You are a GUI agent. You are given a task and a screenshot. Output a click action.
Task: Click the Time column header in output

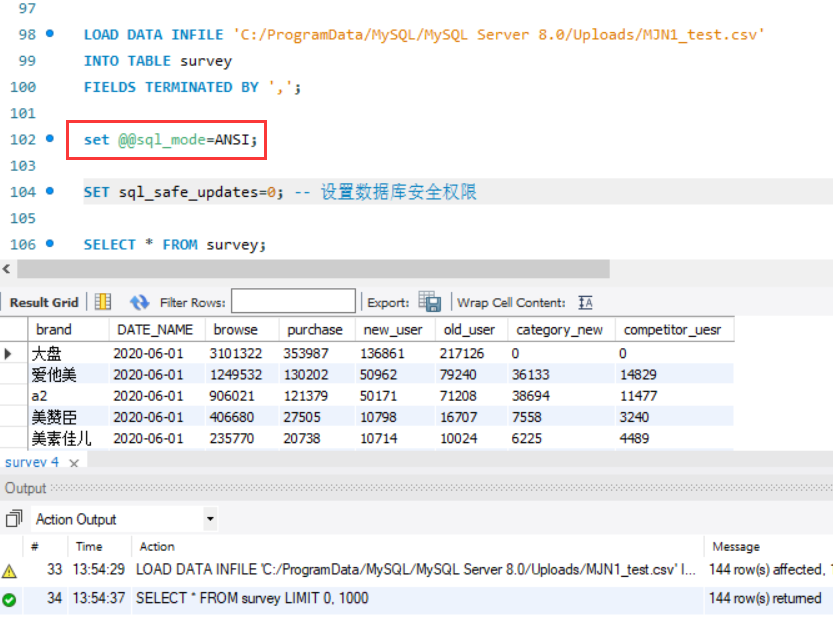pyautogui.click(x=89, y=547)
